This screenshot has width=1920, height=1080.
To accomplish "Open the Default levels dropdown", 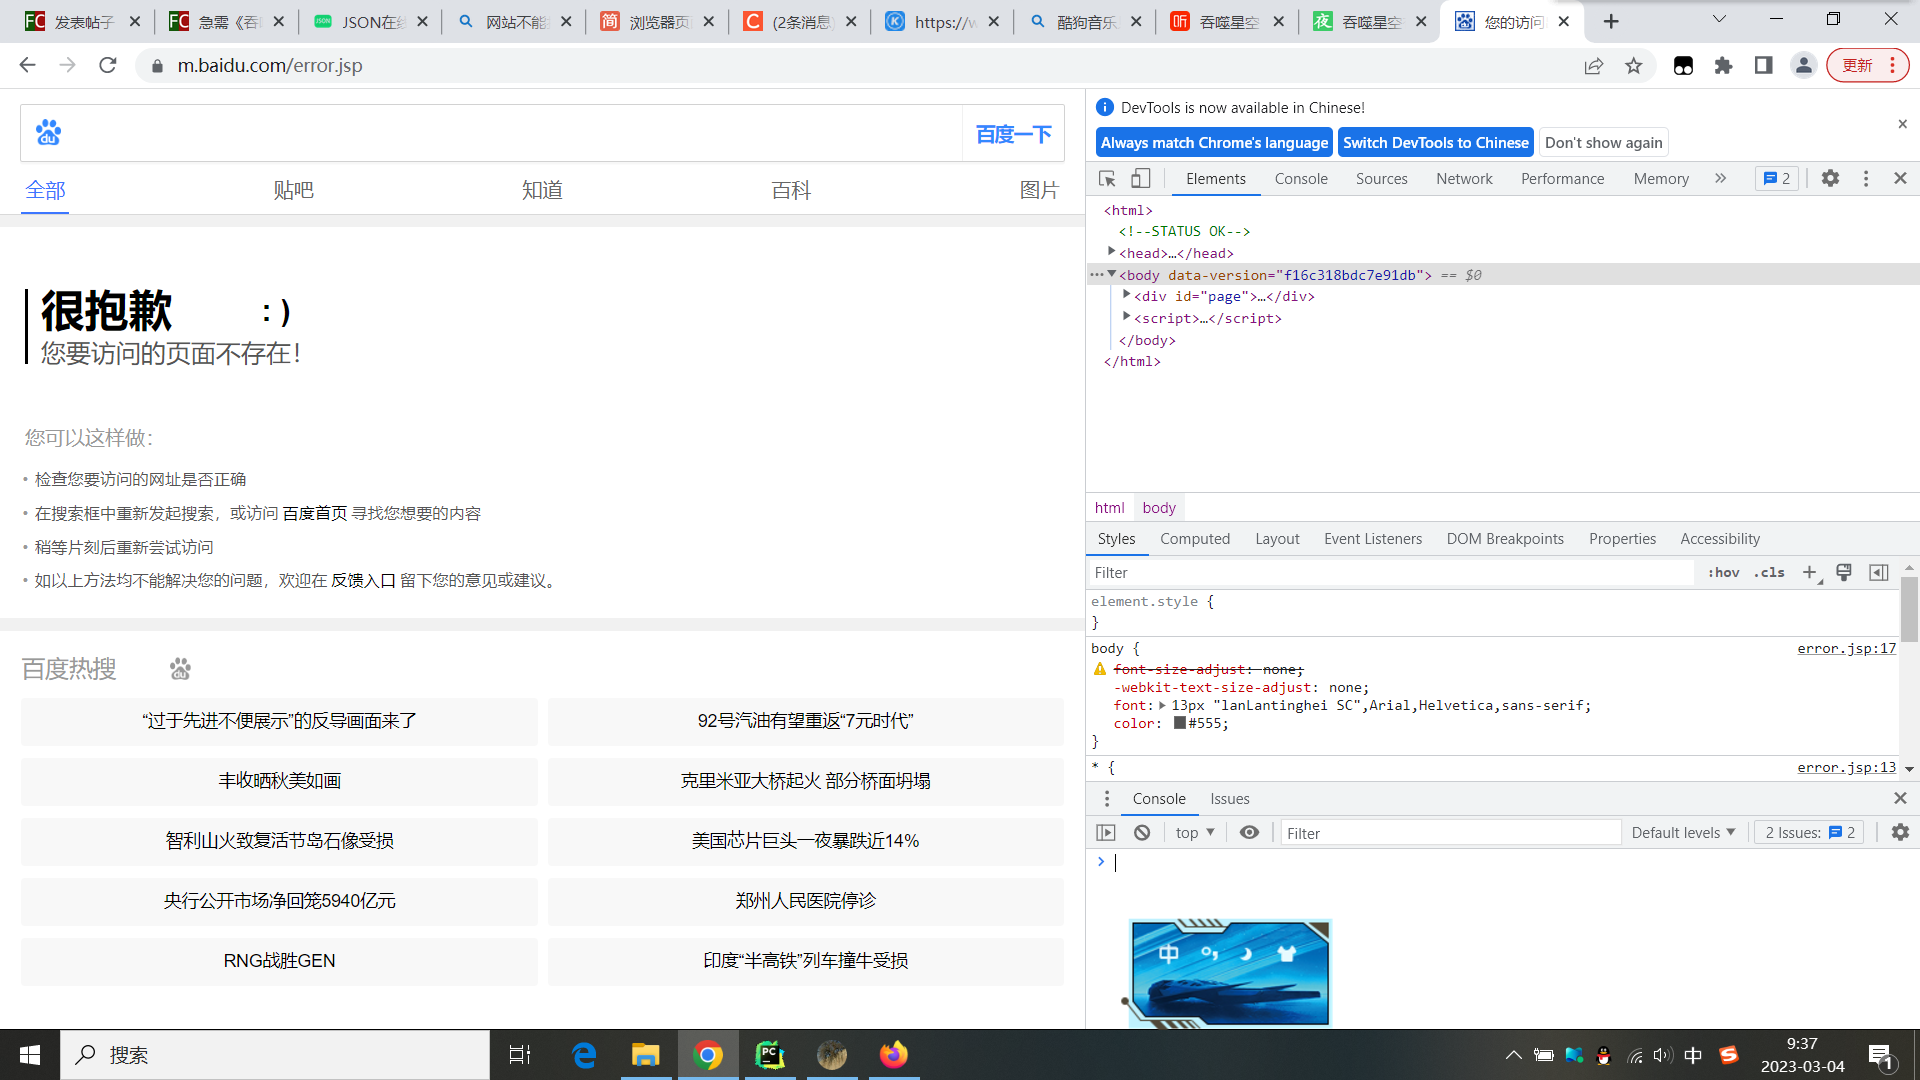I will coord(1683,832).
